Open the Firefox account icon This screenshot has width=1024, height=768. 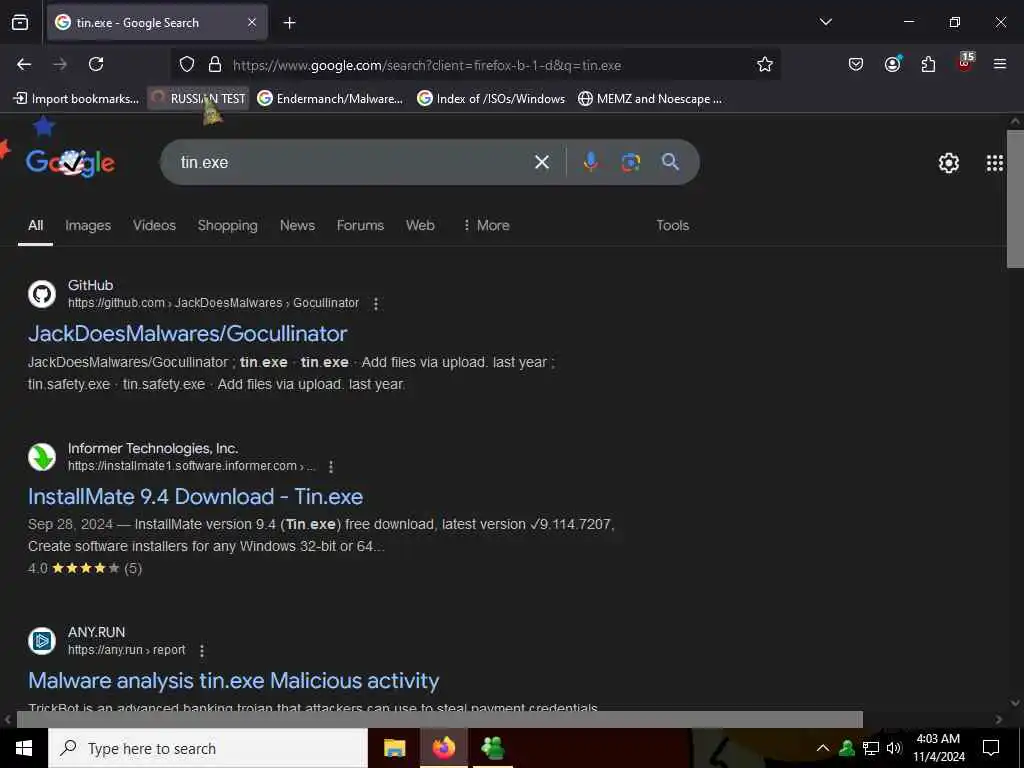pos(892,64)
